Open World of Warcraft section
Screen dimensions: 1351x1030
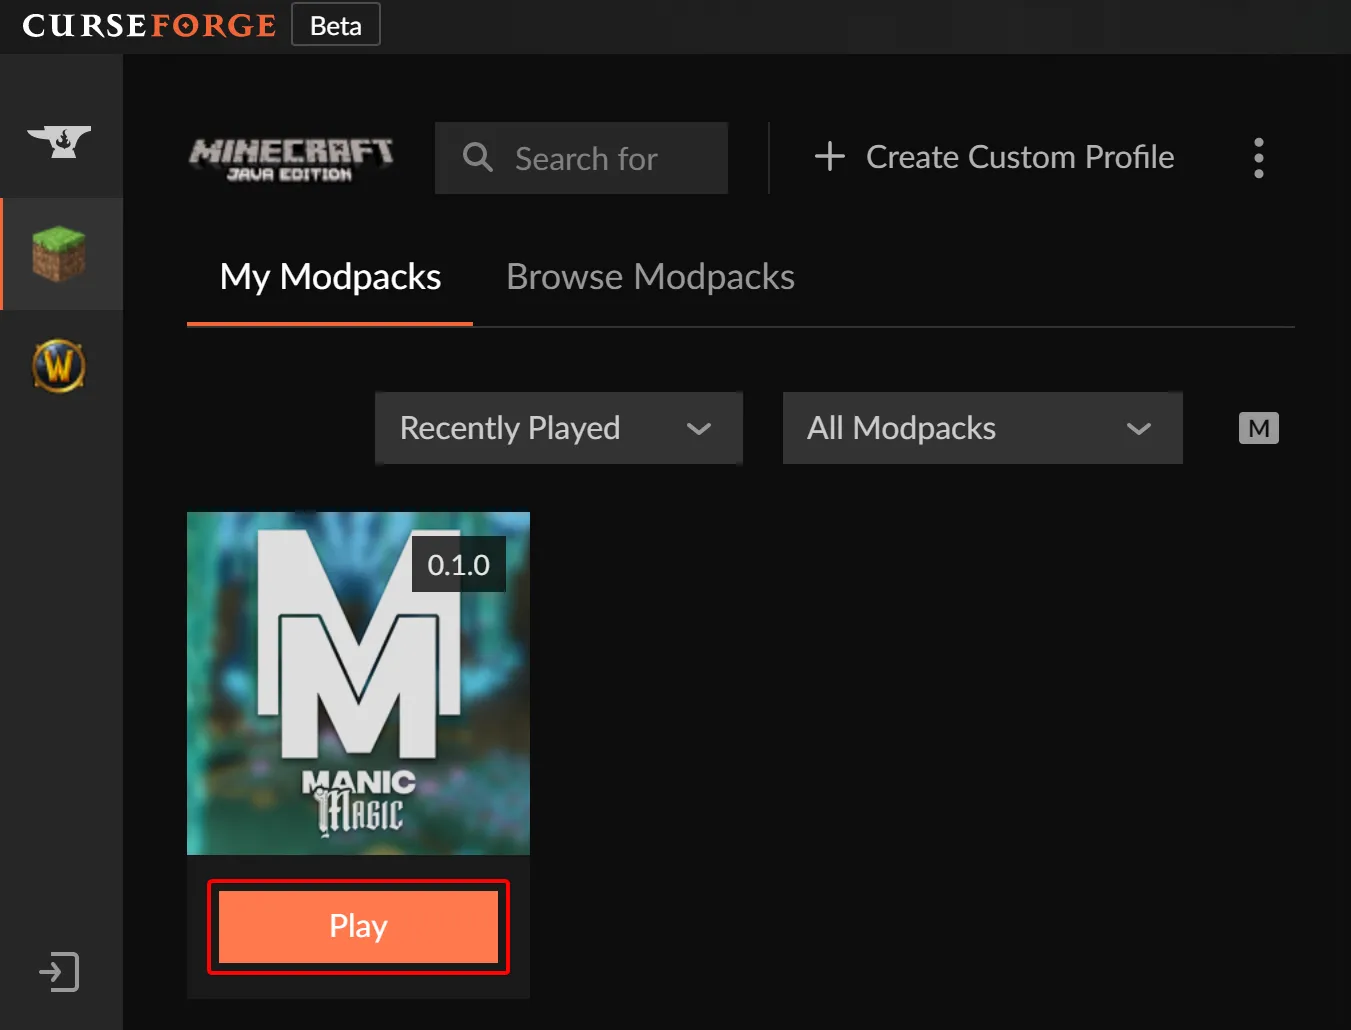(60, 366)
